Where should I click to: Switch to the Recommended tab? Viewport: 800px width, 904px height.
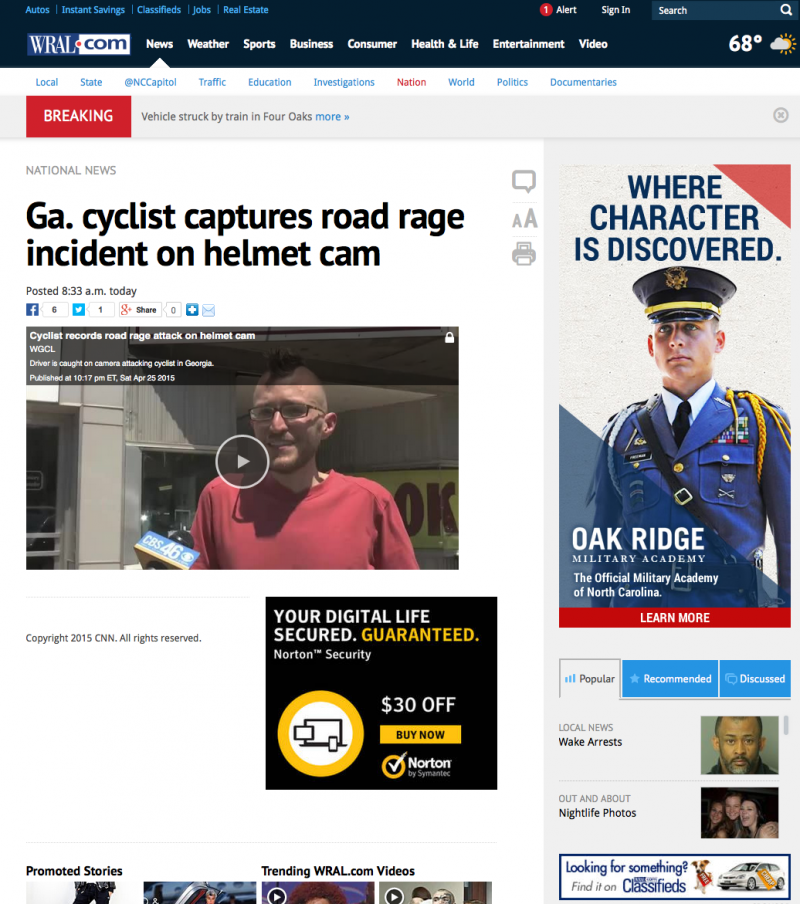(669, 679)
